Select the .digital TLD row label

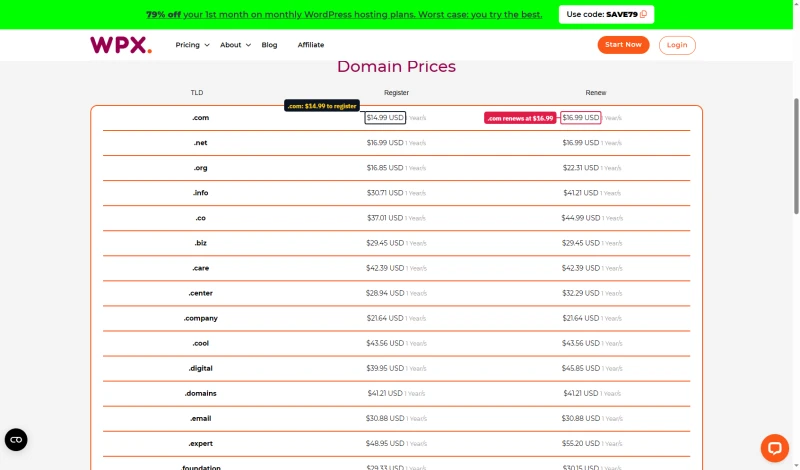pos(201,368)
